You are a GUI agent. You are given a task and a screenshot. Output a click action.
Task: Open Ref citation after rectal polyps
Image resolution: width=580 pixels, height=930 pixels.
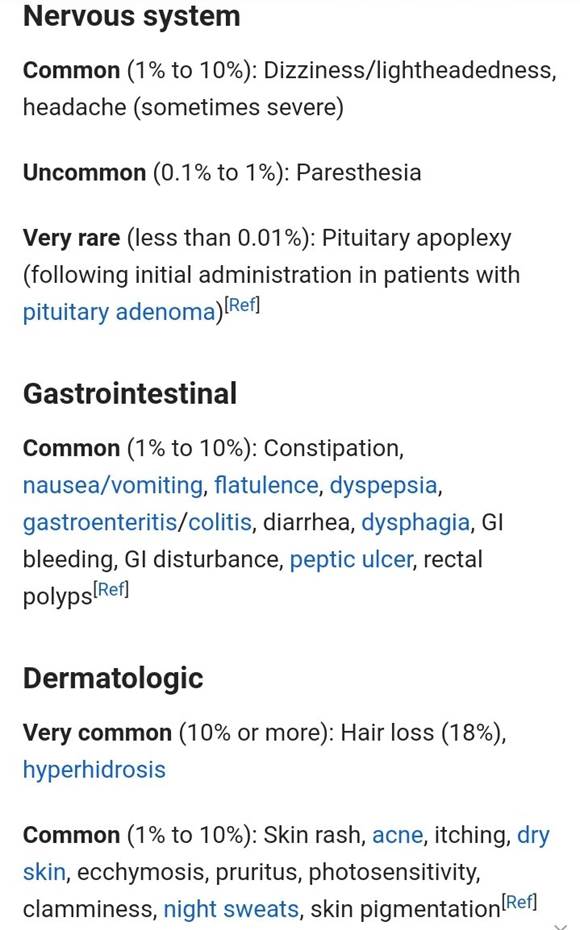click(111, 590)
